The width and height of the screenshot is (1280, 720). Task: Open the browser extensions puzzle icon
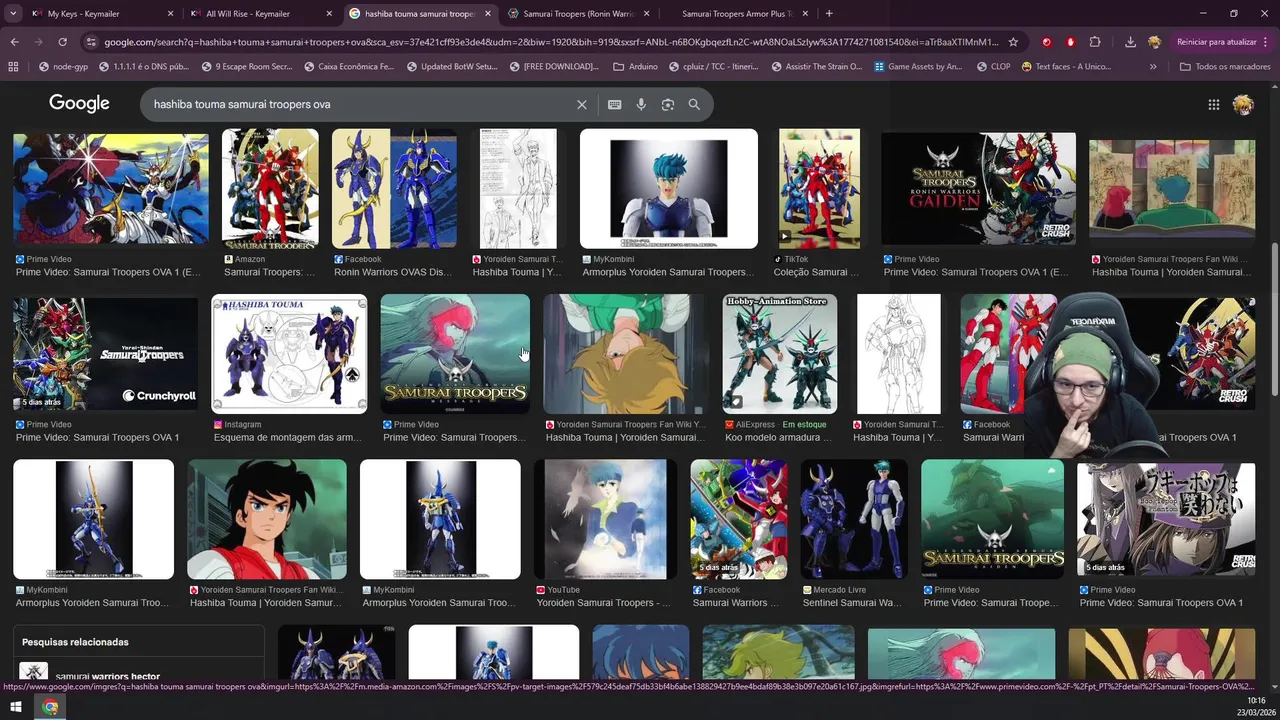click(x=1095, y=42)
